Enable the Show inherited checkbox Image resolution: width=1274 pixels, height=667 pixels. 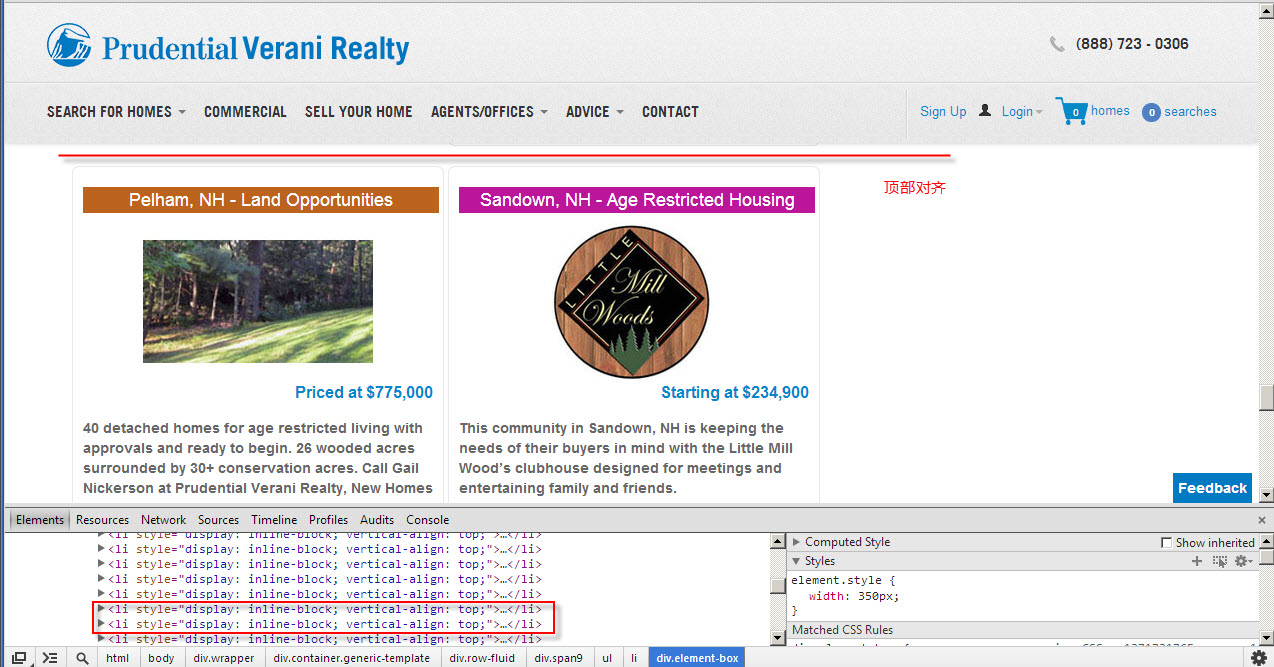click(x=1166, y=542)
